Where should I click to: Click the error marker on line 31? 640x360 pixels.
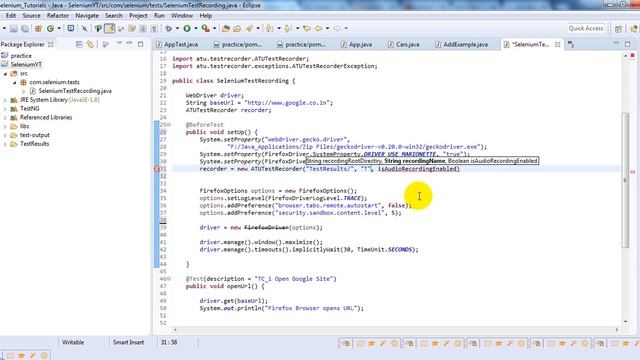[157, 169]
